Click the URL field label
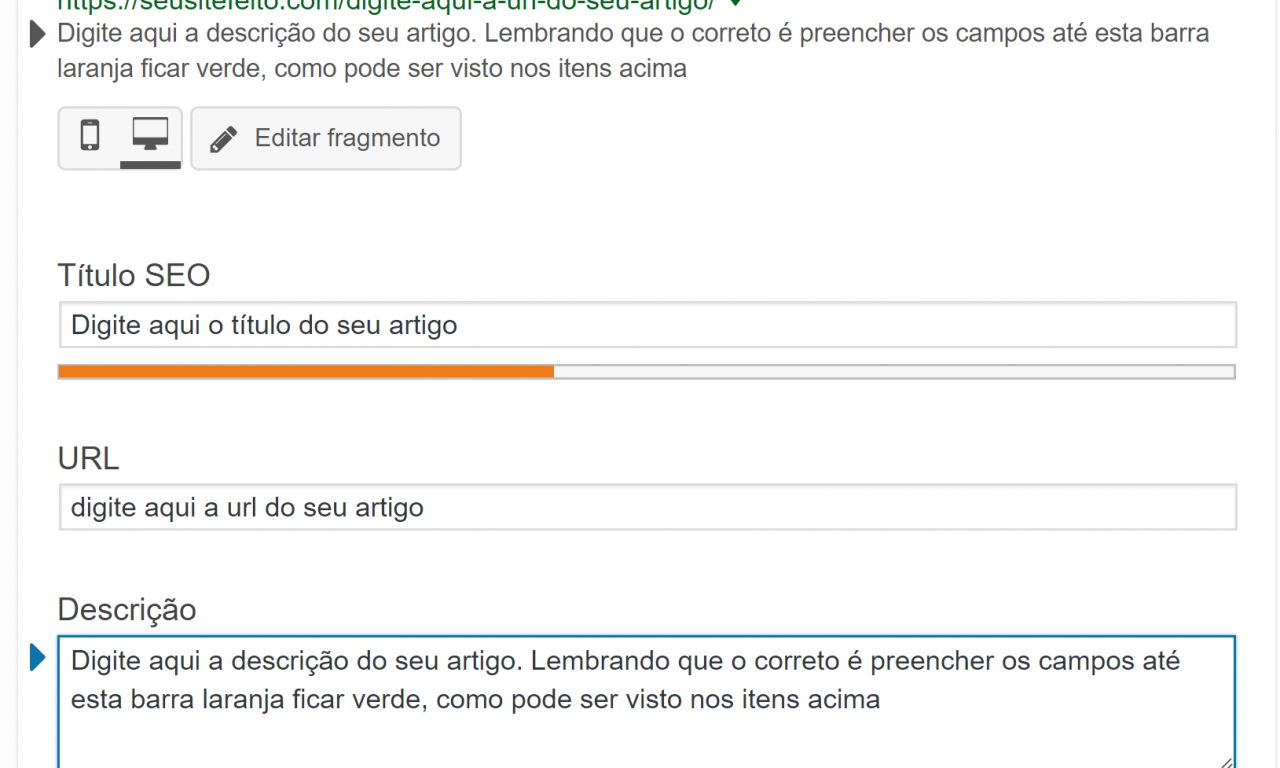The width and height of the screenshot is (1280, 768). pos(88,458)
